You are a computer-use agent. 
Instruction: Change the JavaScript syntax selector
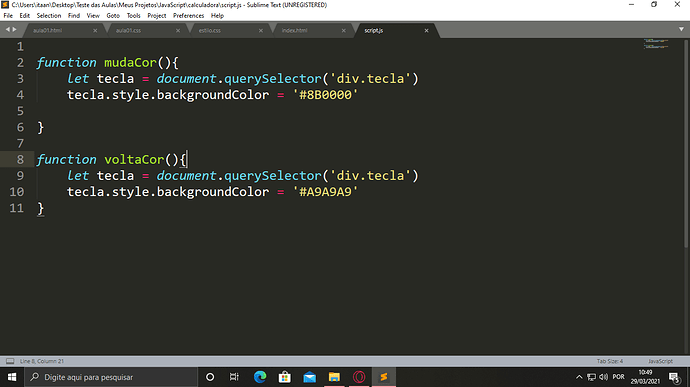click(x=660, y=361)
